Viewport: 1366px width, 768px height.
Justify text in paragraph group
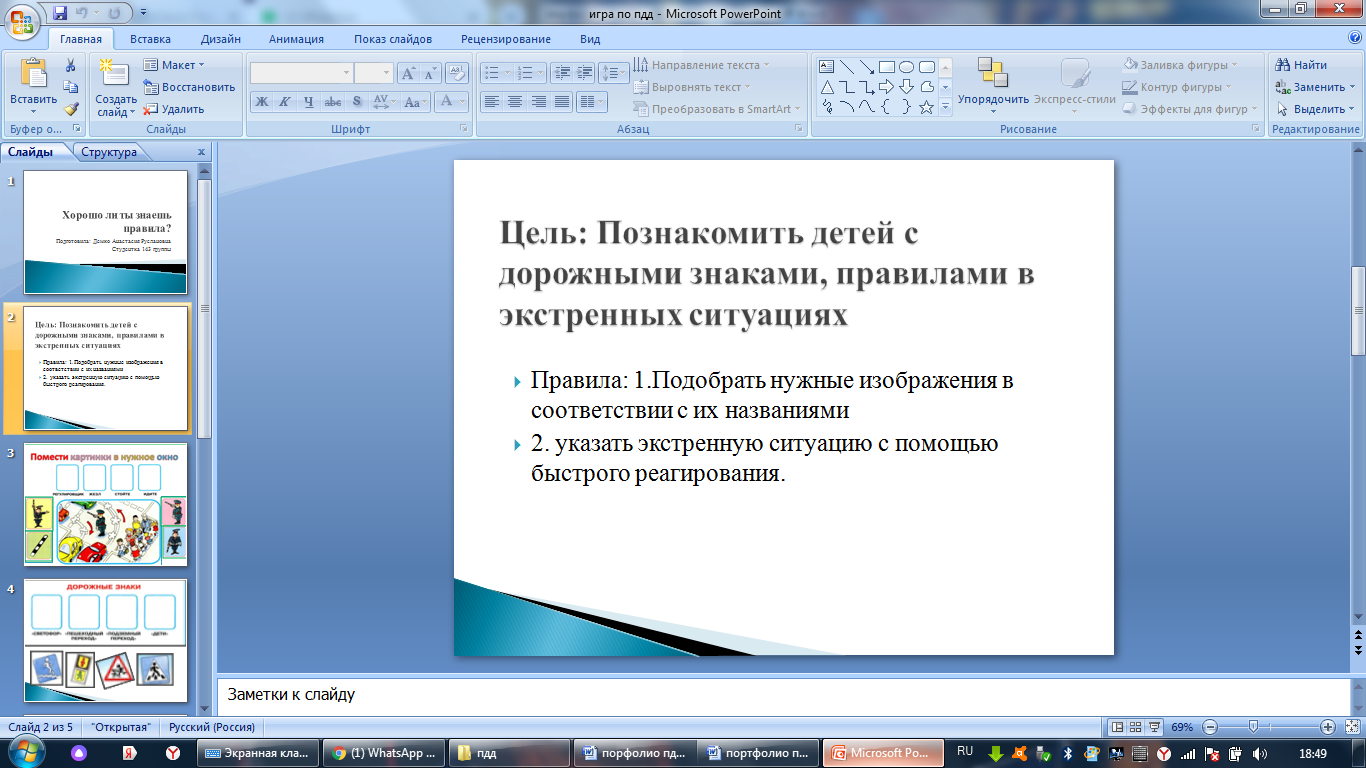click(562, 101)
